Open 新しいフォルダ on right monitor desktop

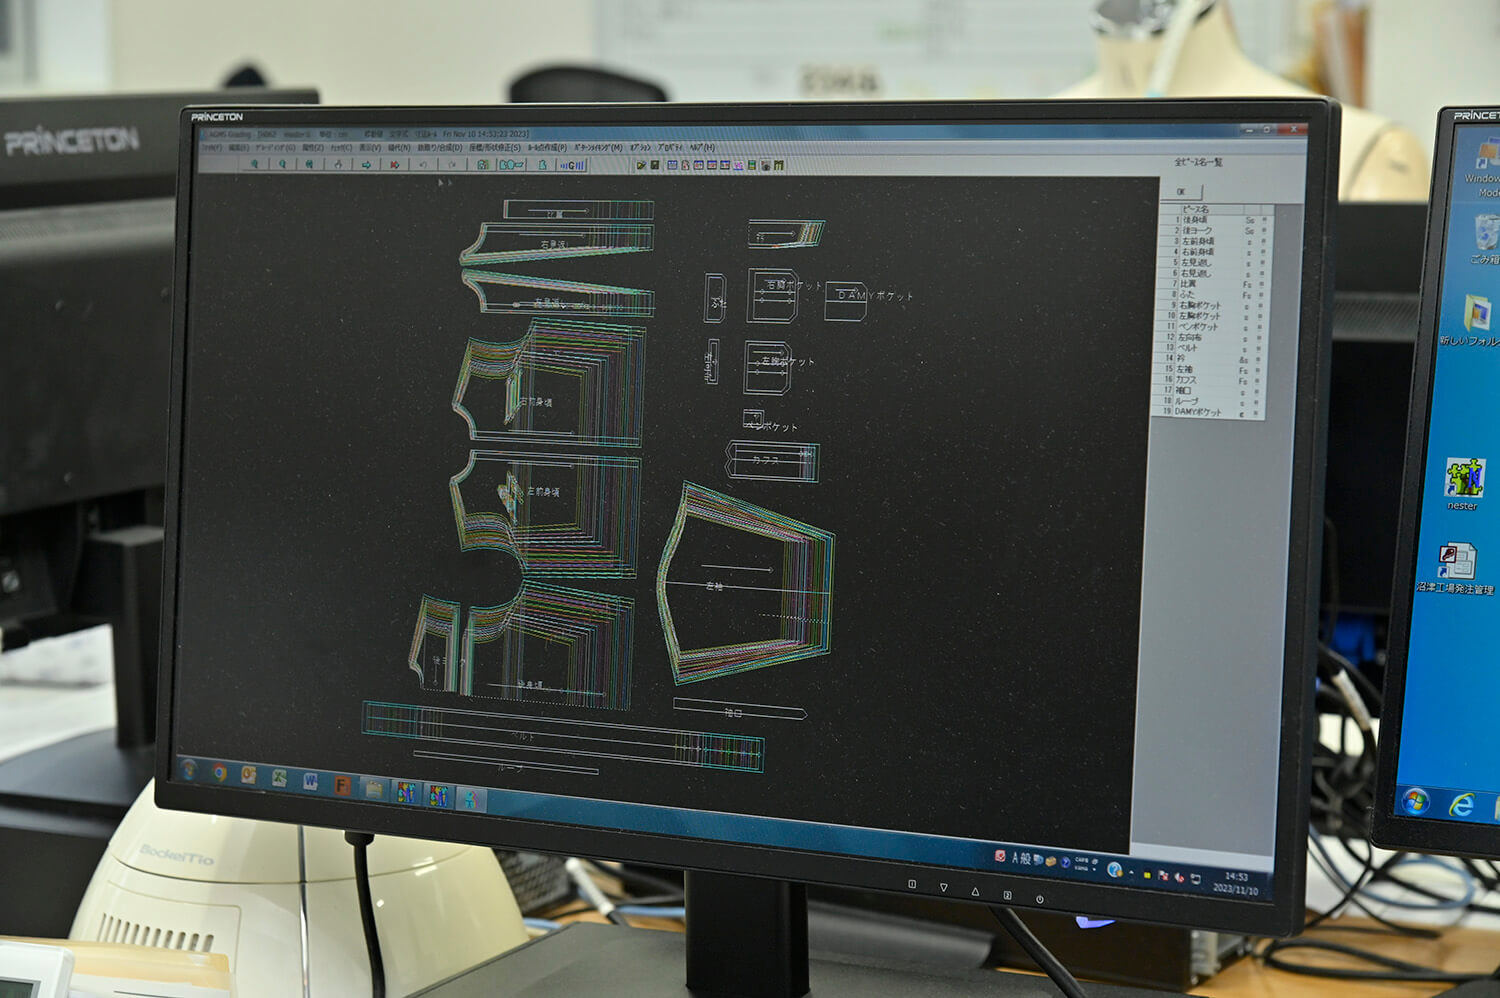pyautogui.click(x=1472, y=320)
